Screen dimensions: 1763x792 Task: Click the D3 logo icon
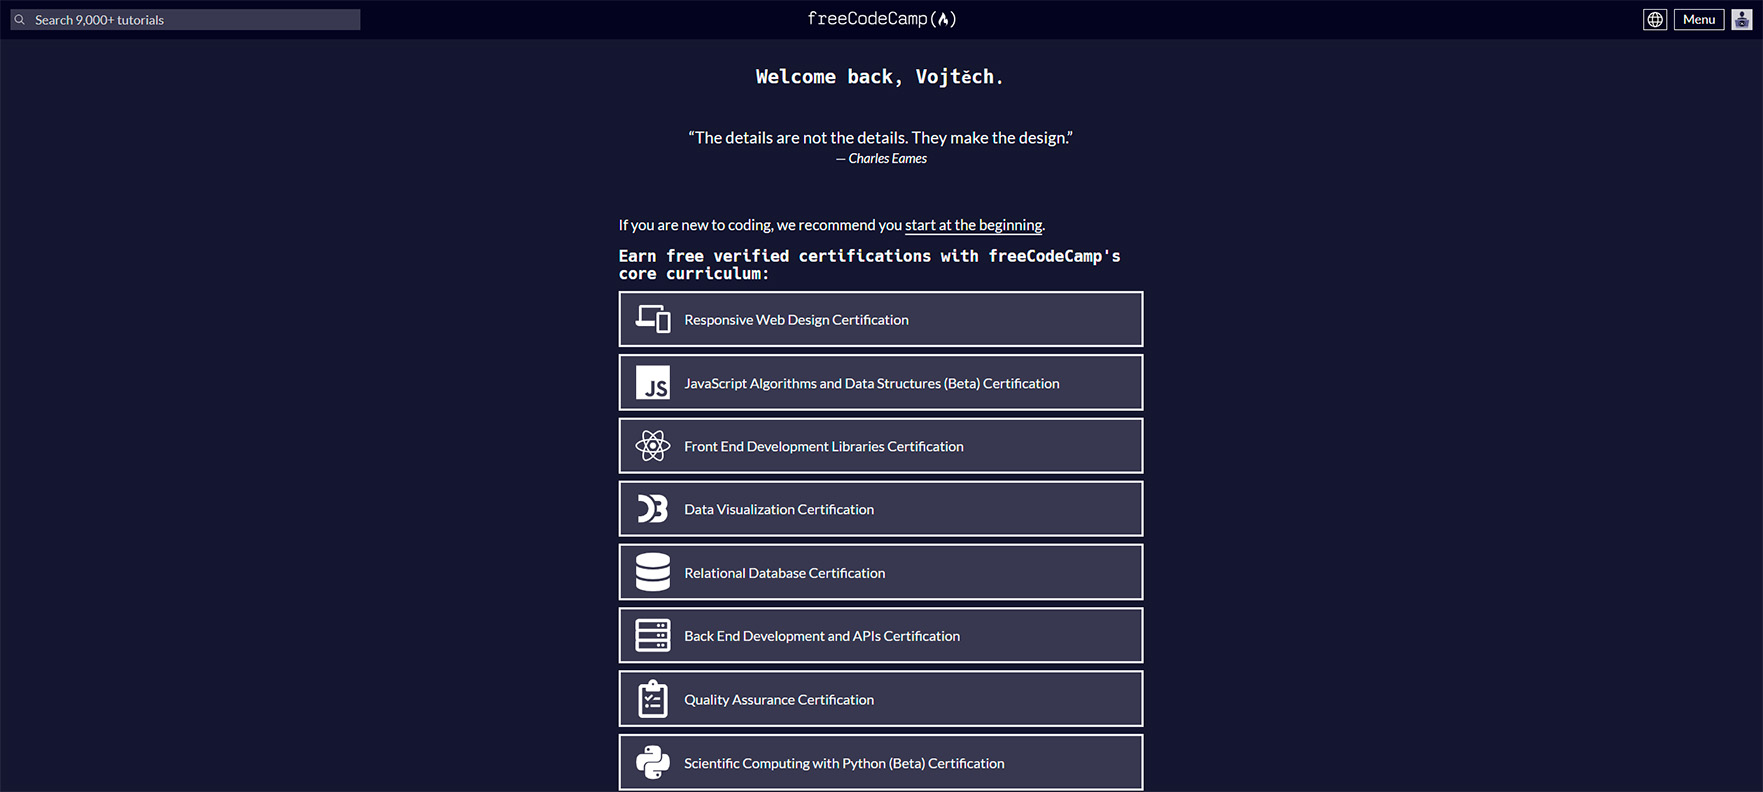[x=653, y=509]
